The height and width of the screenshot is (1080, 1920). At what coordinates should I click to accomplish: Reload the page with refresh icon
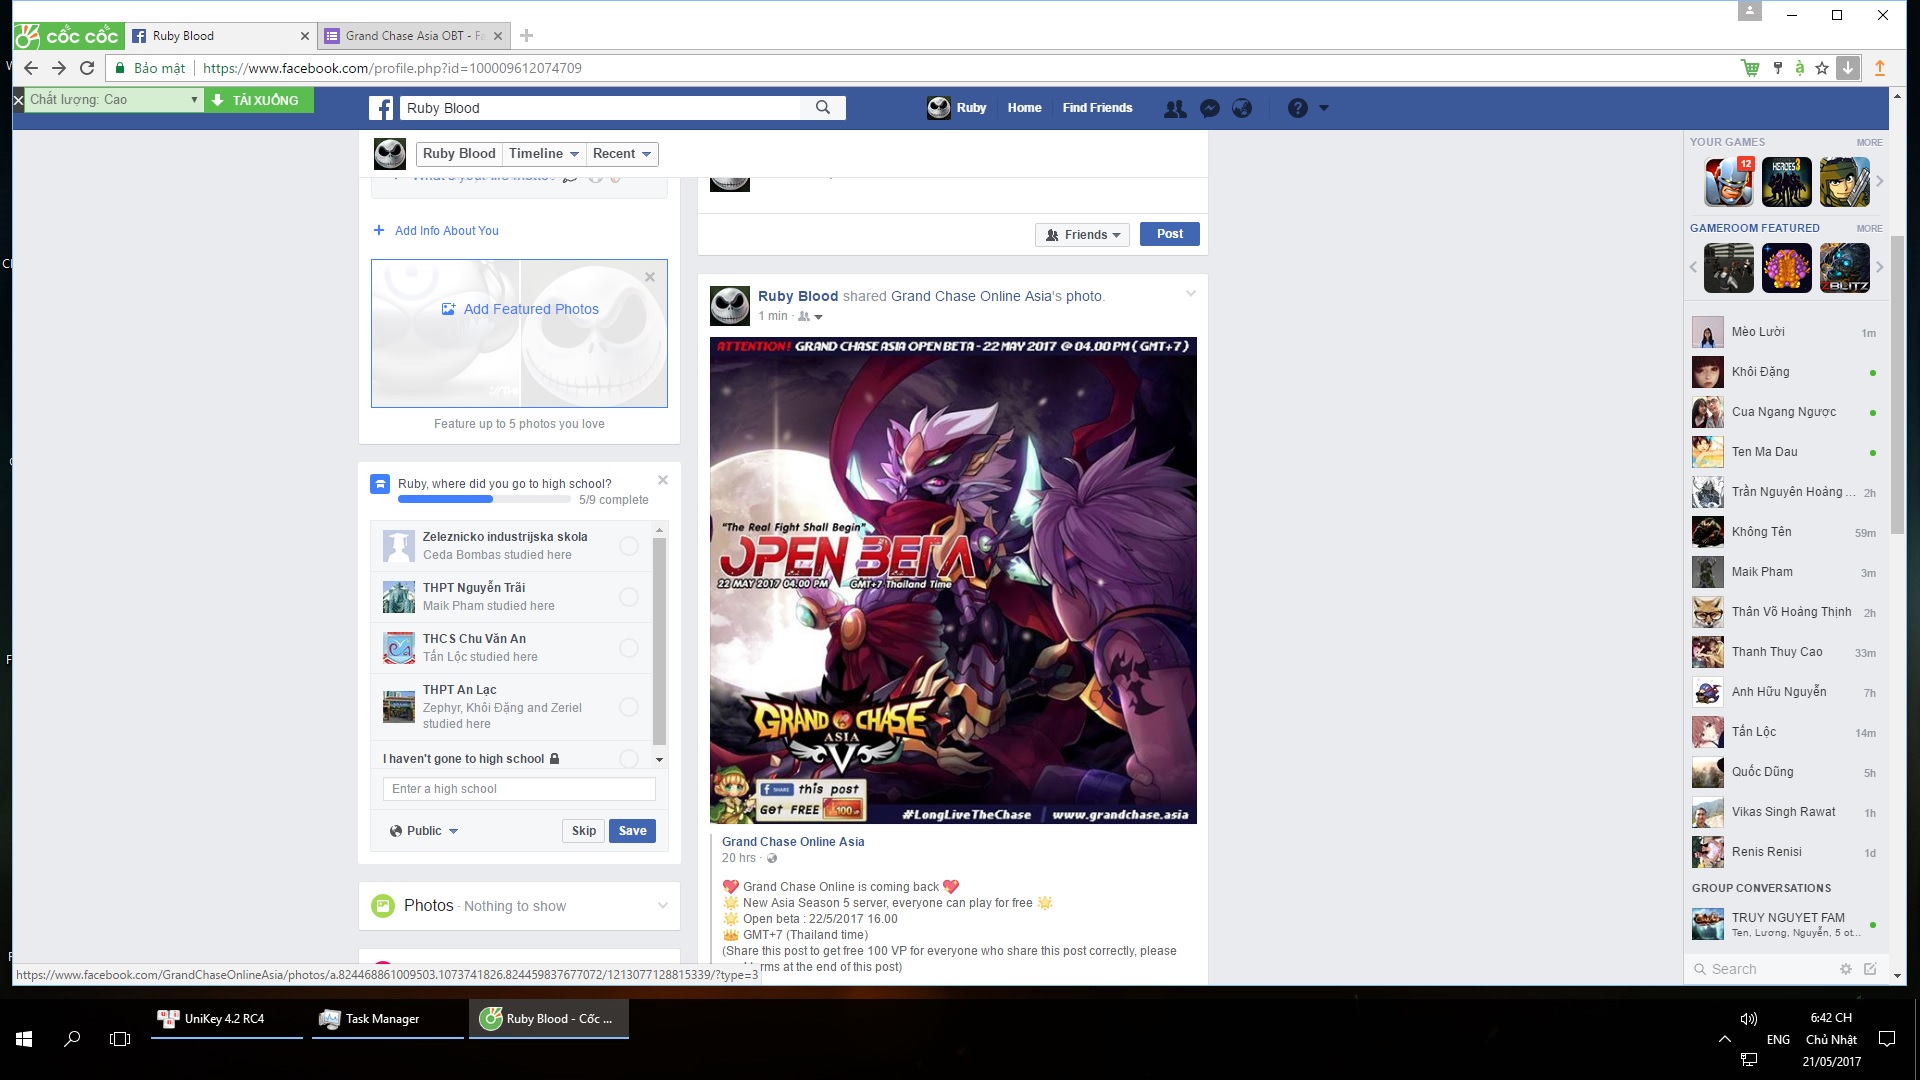(87, 68)
